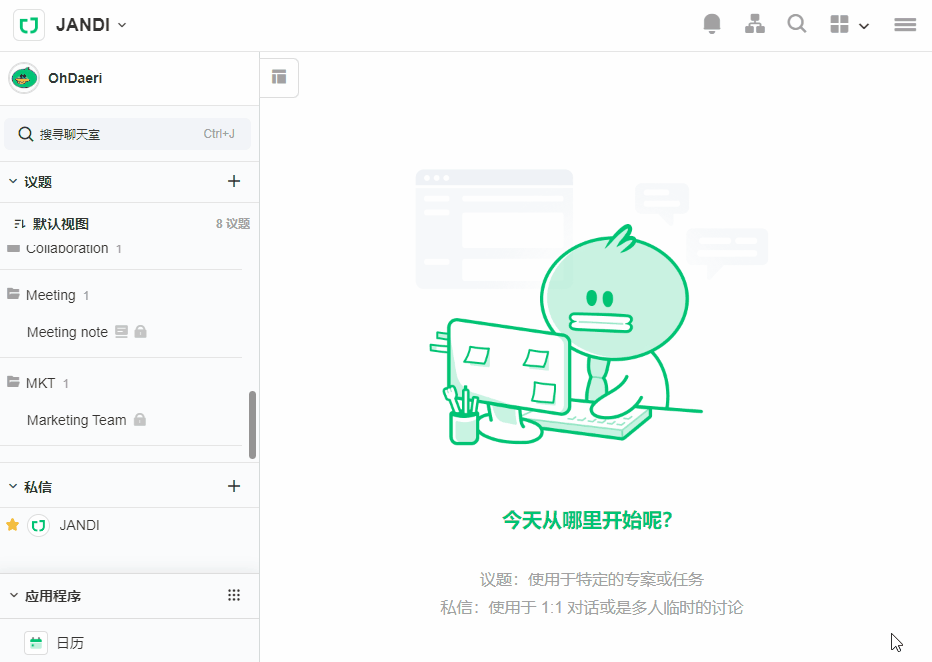This screenshot has height=662, width=932.
Task: Toggle the sidebar panel layout icon
Action: [279, 77]
